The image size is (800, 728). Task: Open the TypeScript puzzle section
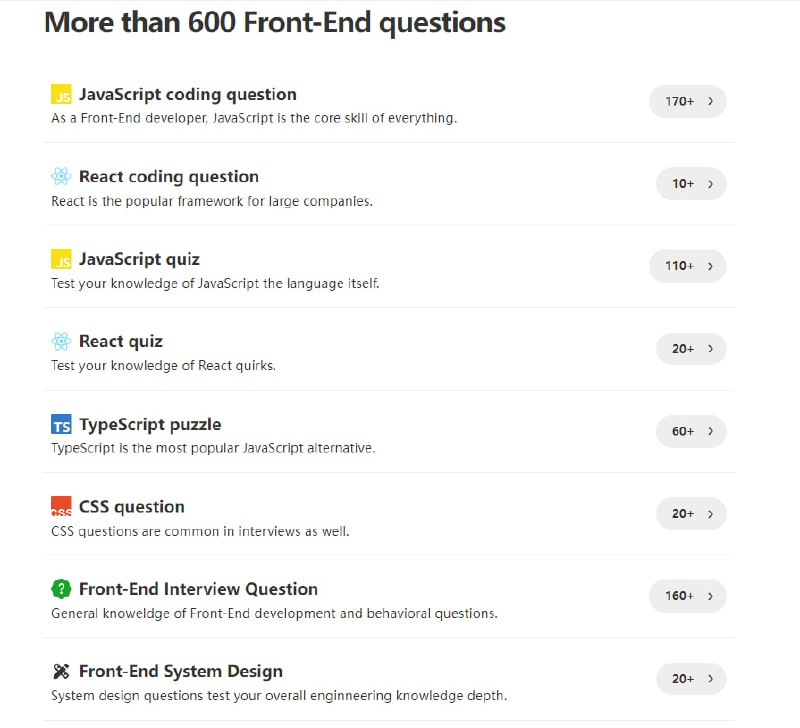(149, 424)
